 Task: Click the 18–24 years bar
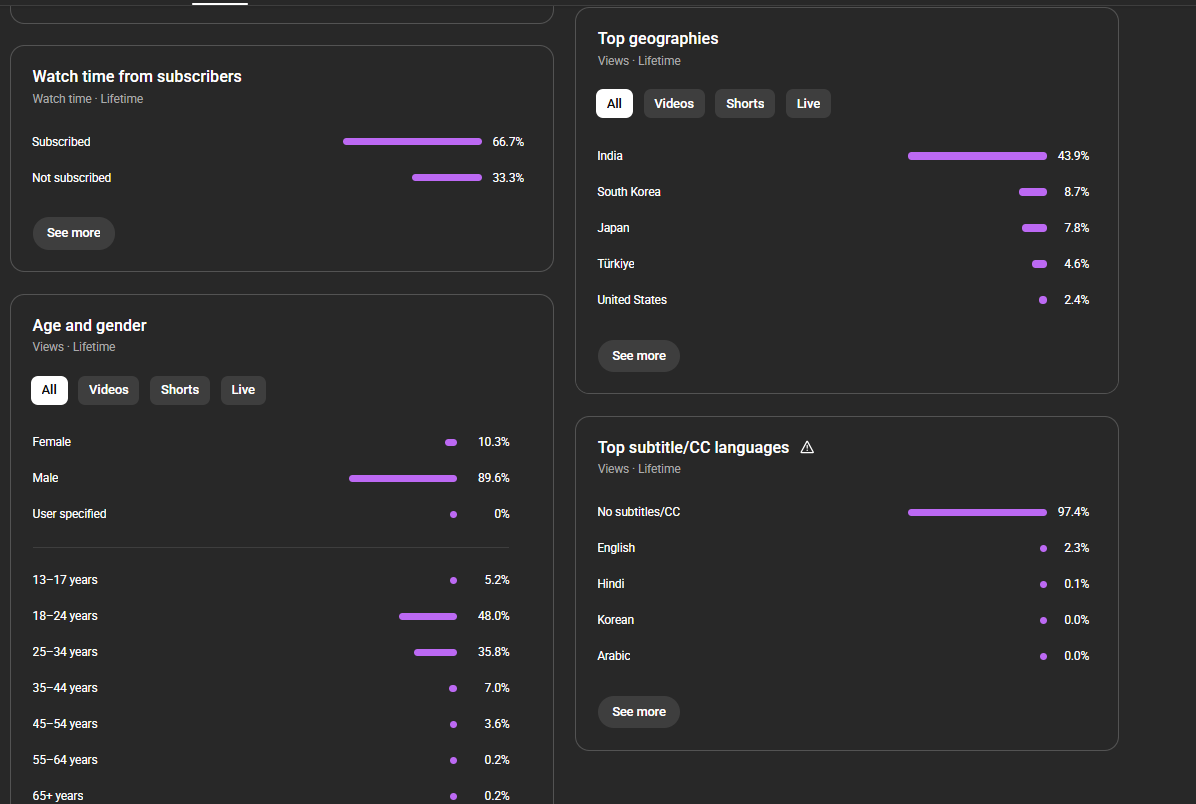pos(428,616)
